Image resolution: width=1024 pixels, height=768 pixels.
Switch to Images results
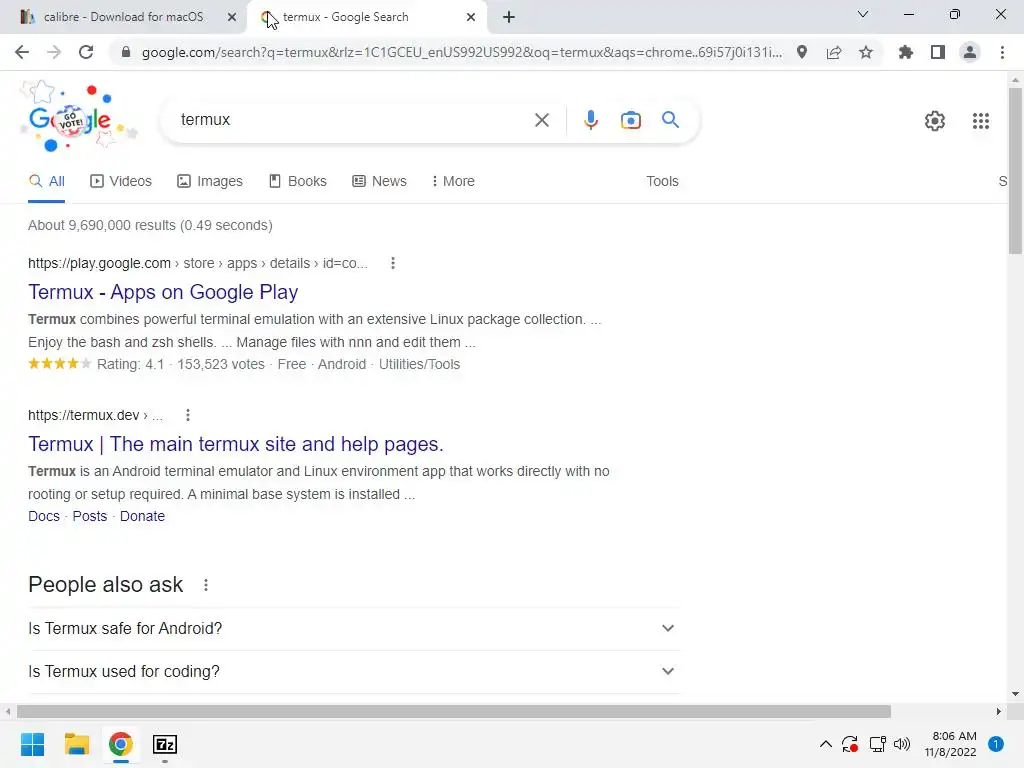(x=210, y=181)
